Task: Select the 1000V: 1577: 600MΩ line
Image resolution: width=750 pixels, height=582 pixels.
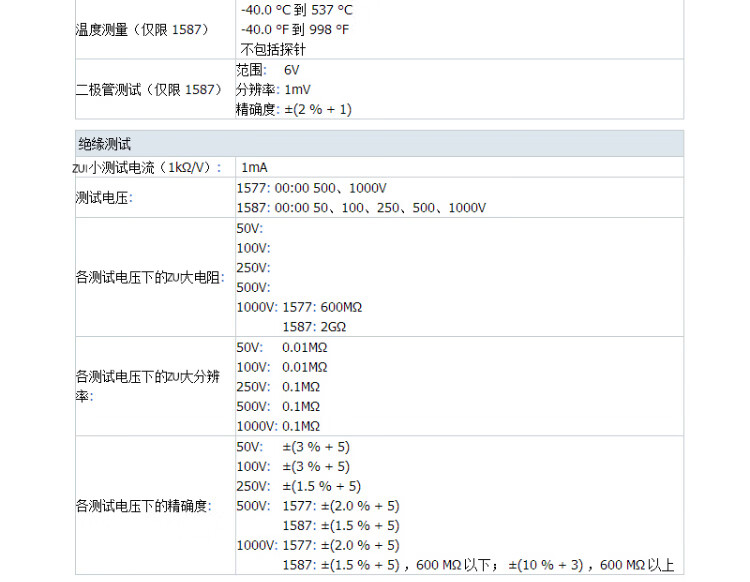Action: pos(299,307)
